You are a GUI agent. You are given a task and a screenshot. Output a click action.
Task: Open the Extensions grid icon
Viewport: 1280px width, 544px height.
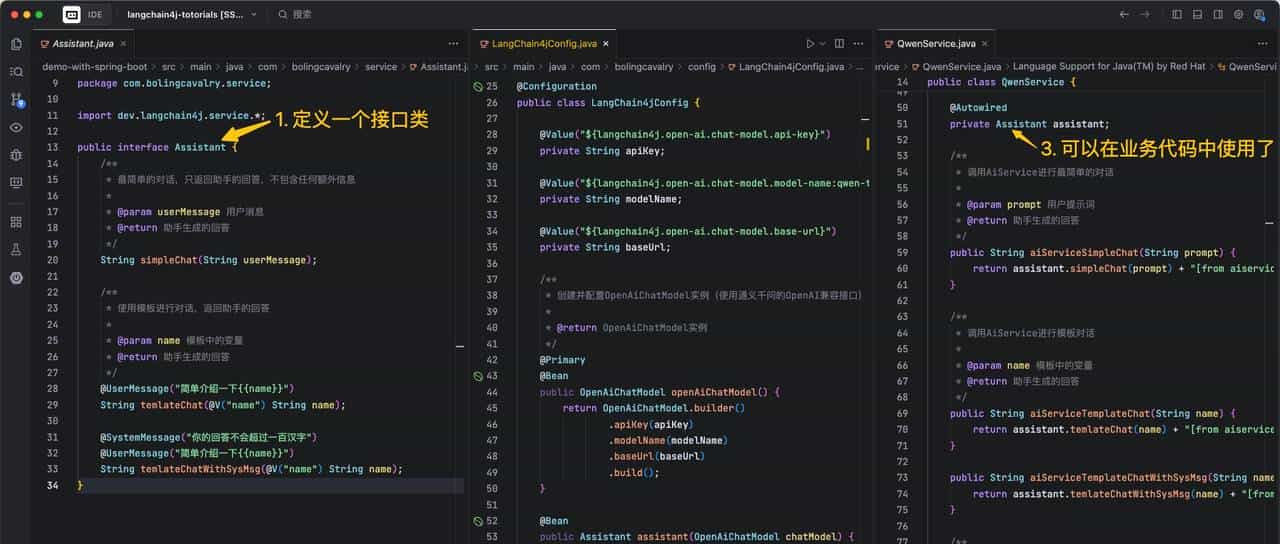tap(16, 222)
